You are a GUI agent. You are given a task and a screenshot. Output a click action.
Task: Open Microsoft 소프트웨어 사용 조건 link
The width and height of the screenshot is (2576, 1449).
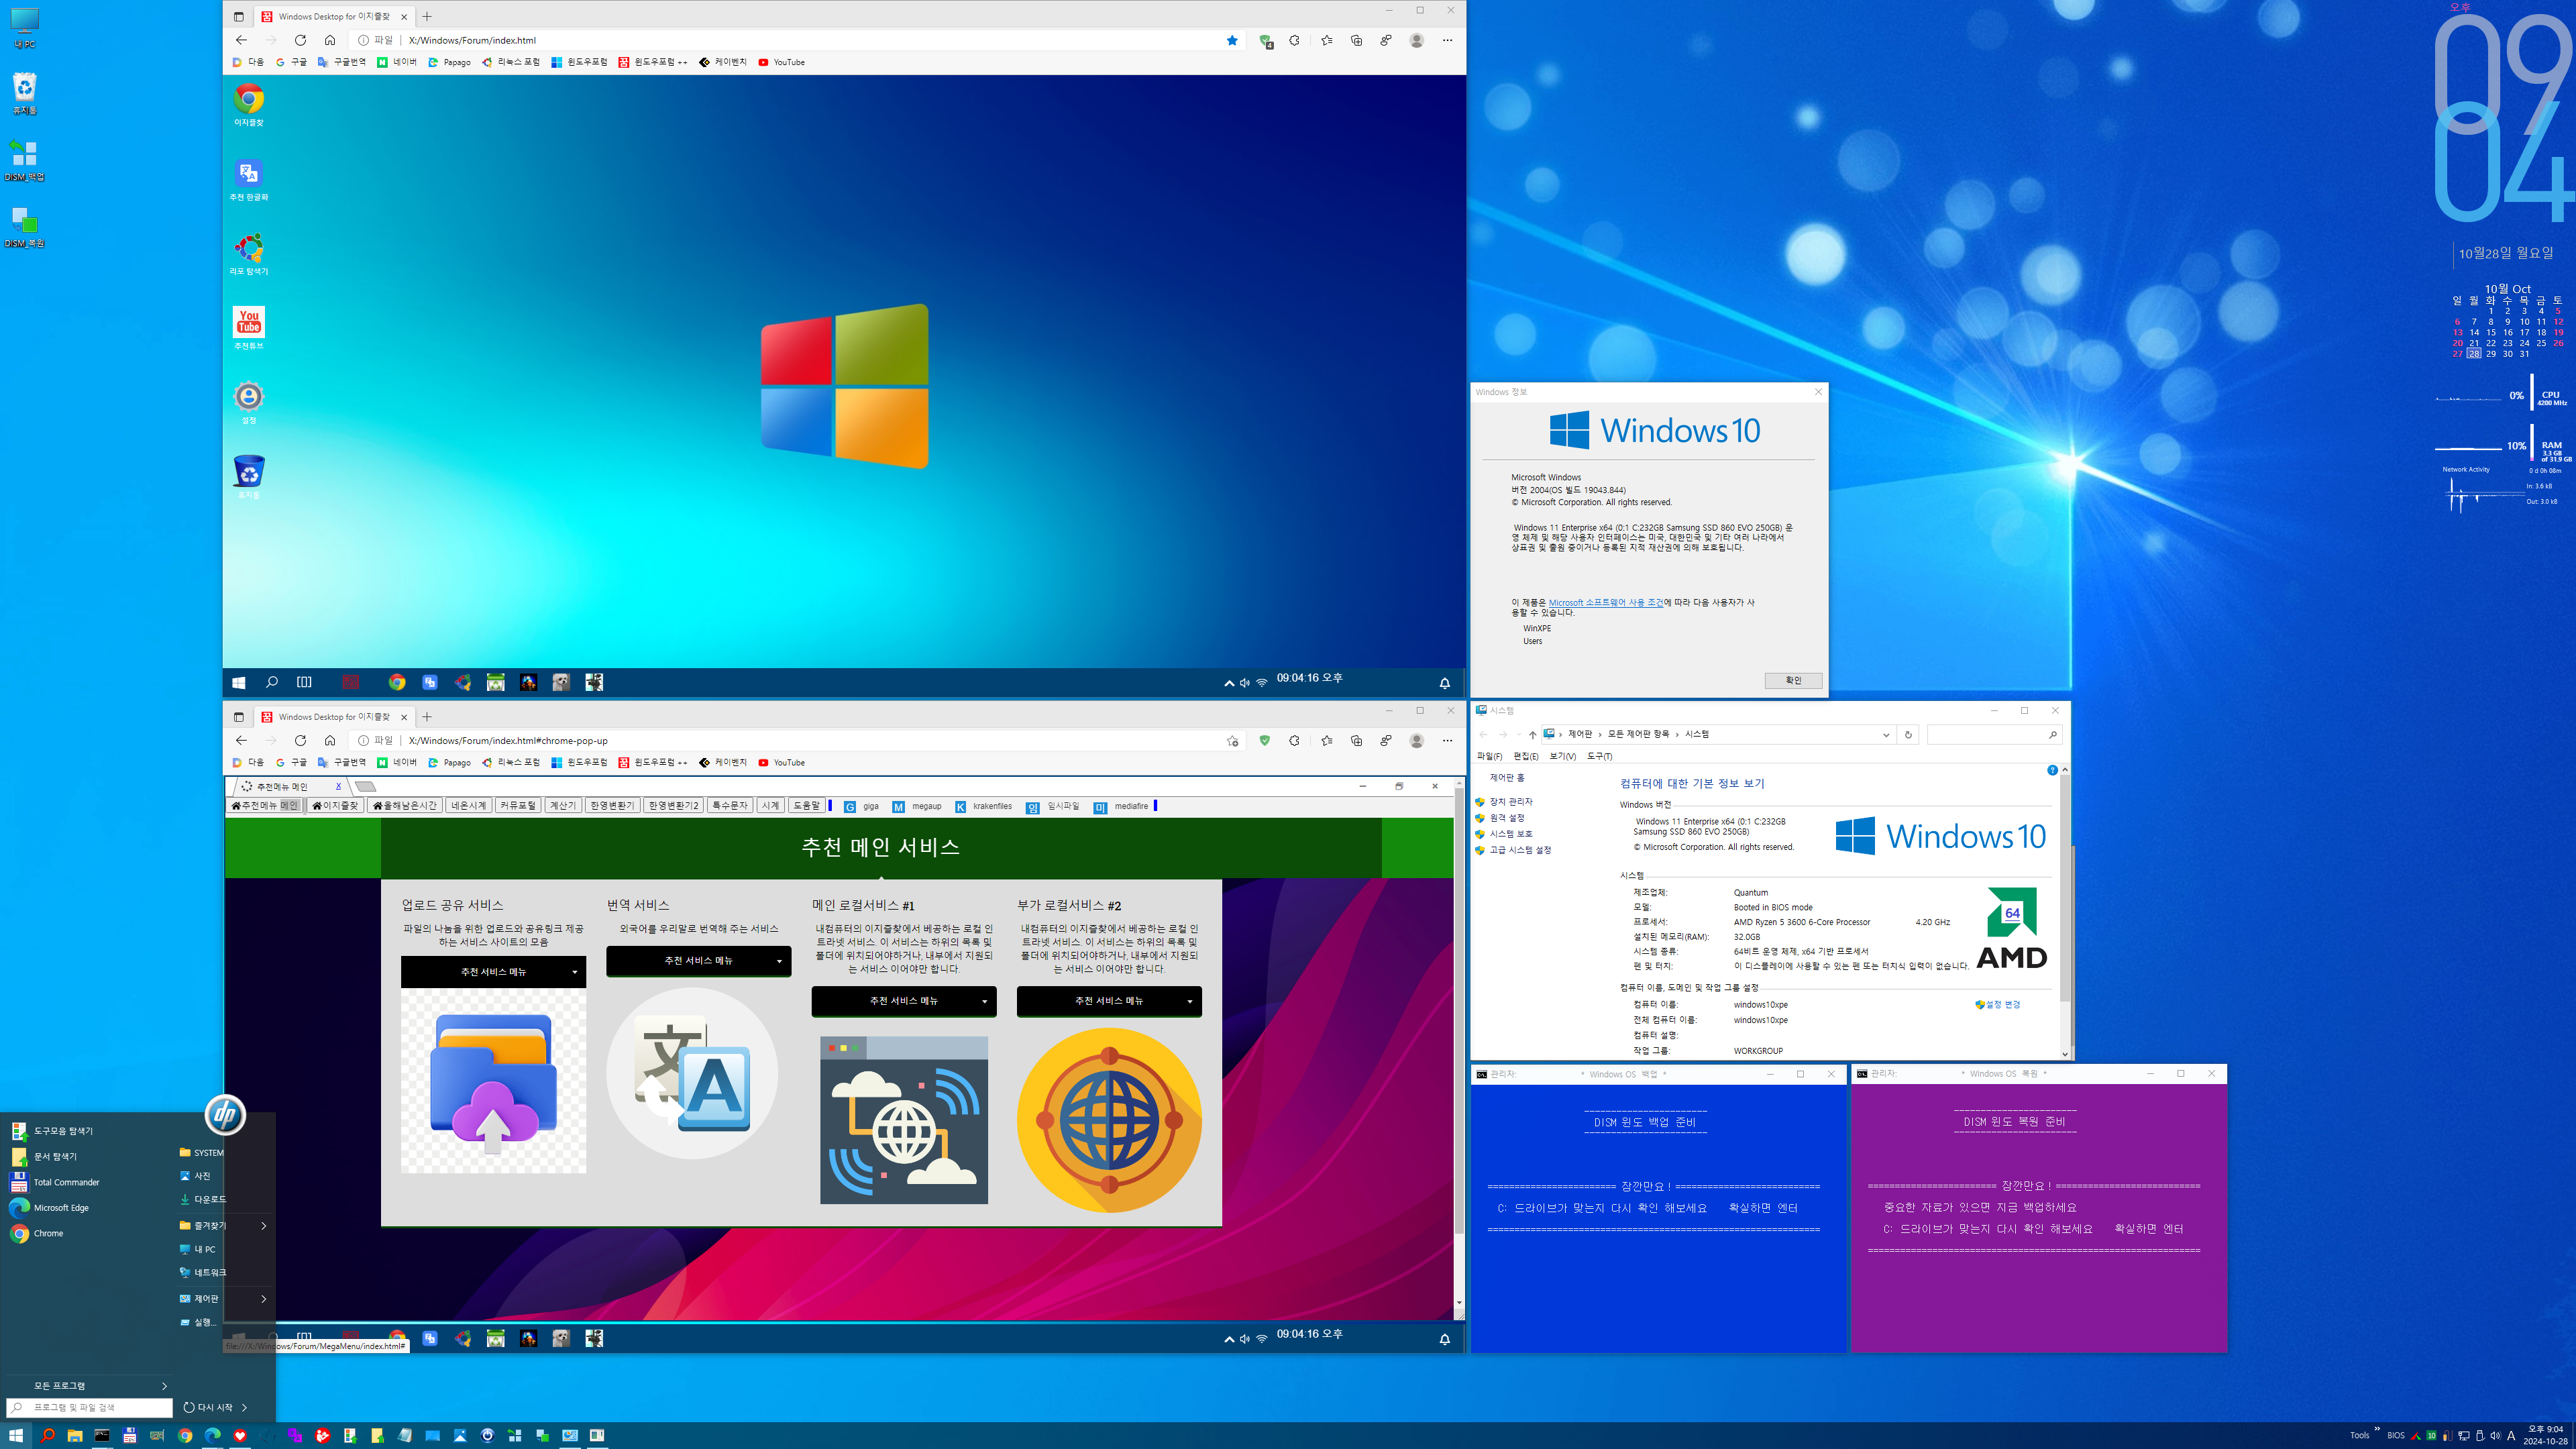(1606, 602)
